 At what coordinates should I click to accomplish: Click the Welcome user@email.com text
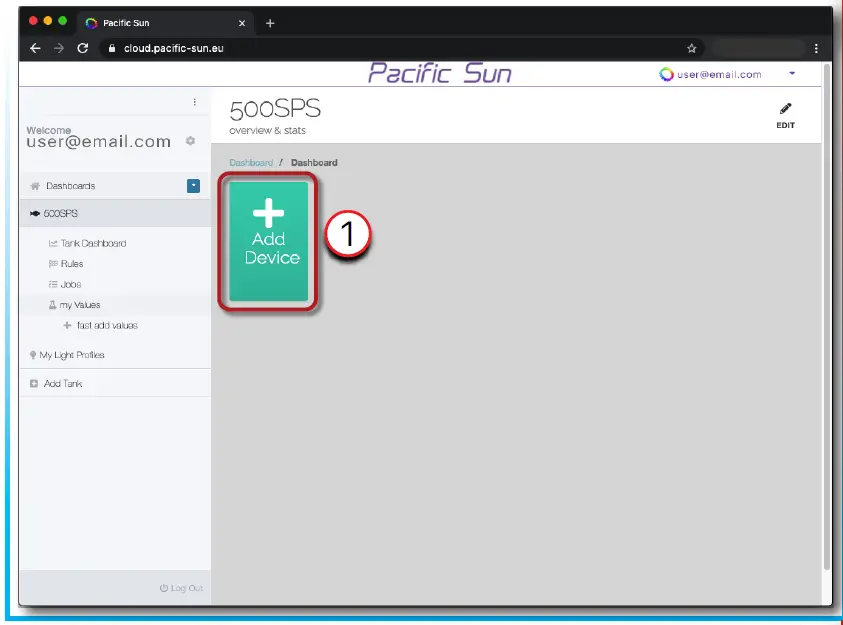click(x=98, y=138)
